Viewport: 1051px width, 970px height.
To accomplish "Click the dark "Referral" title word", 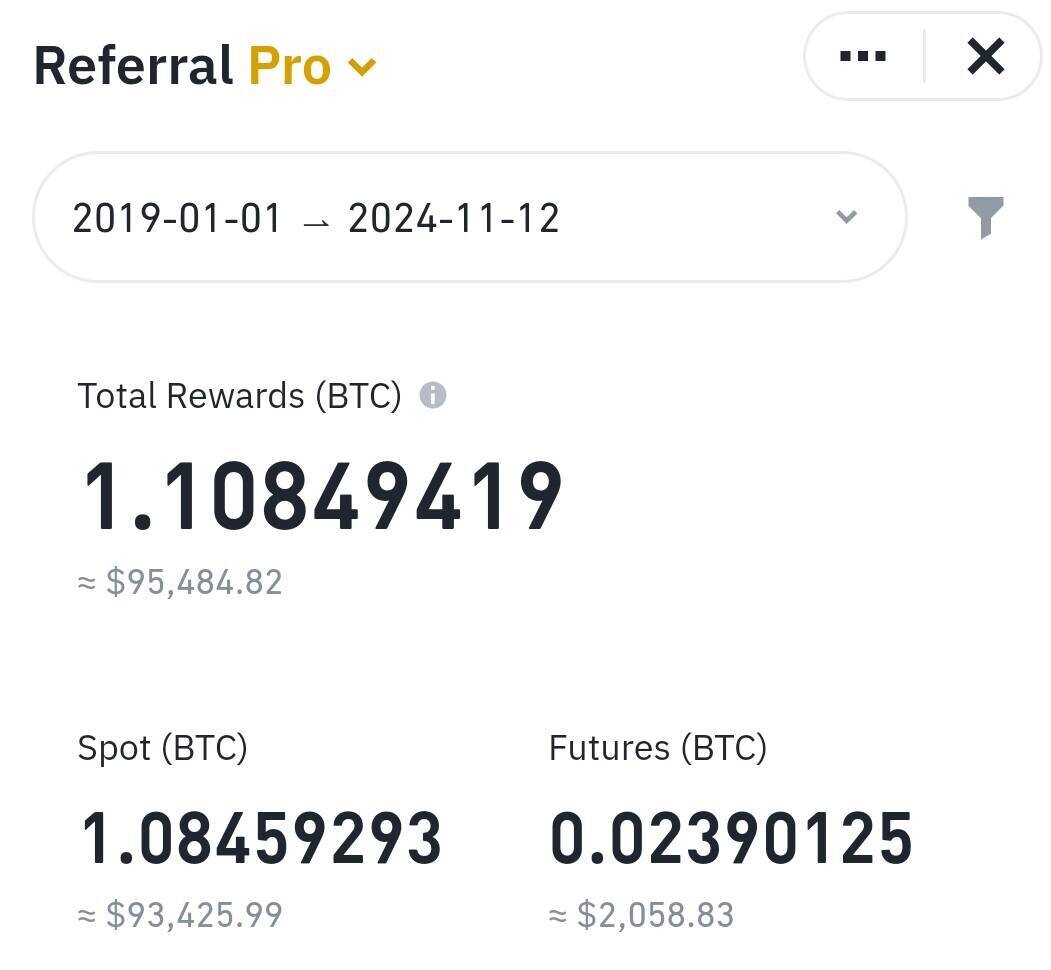I will pos(133,66).
